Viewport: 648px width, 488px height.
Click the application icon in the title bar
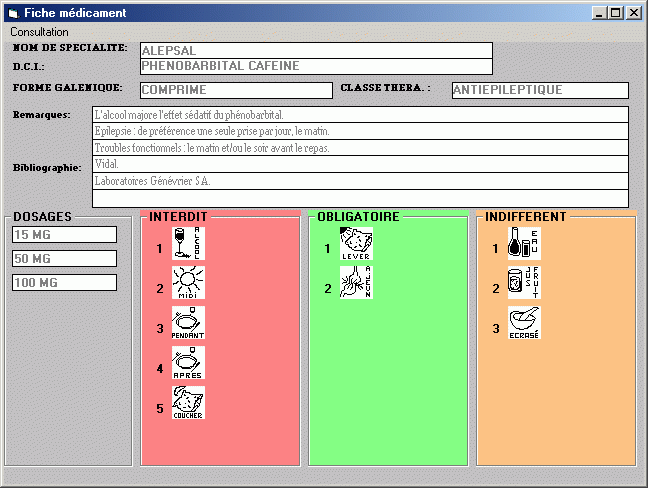pyautogui.click(x=14, y=13)
